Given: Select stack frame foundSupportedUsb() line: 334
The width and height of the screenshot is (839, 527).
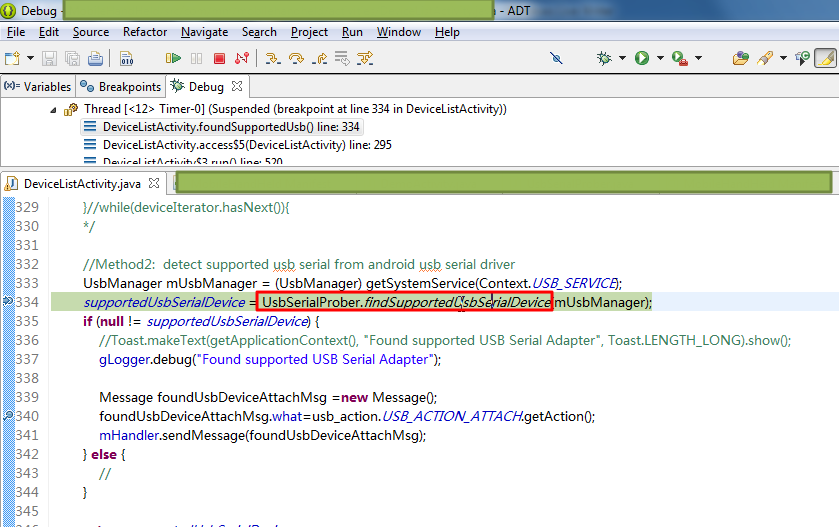Looking at the screenshot, I should 231,127.
